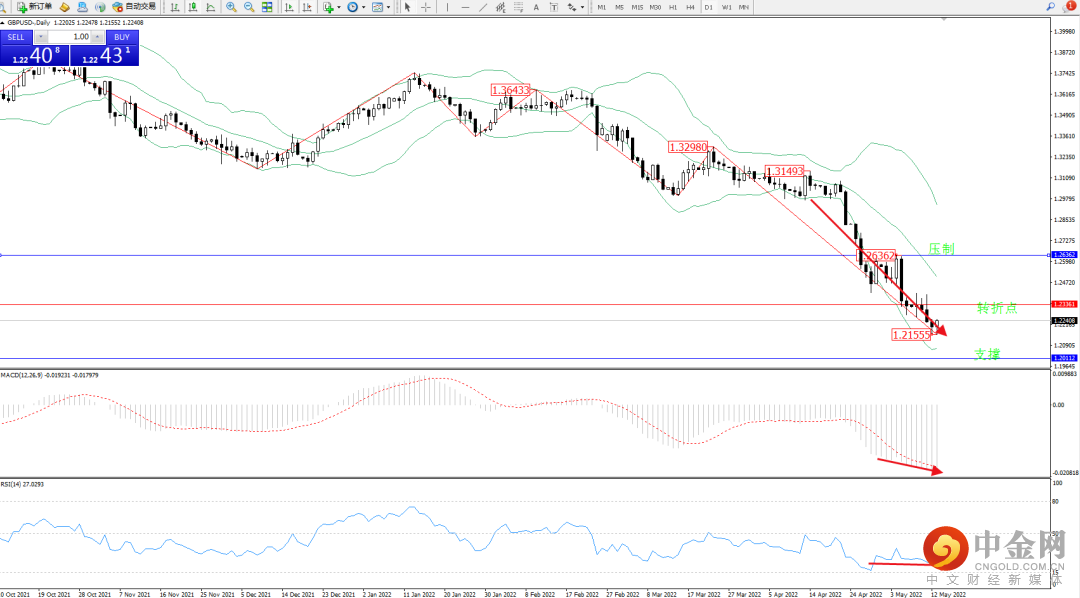The image size is (1080, 598).
Task: Open the Terminal signal icon
Action: click(100, 7)
